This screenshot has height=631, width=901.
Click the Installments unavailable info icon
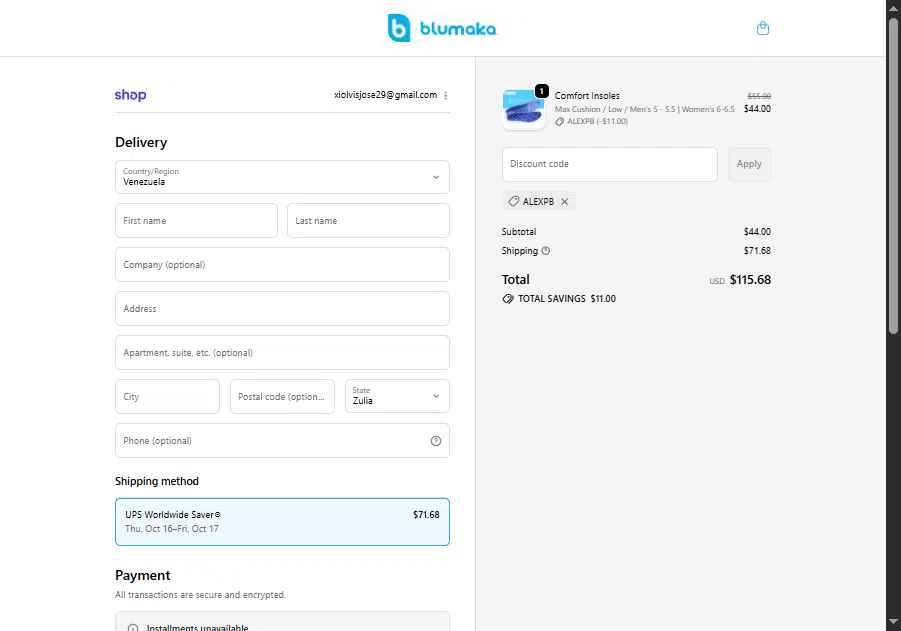coord(133,628)
